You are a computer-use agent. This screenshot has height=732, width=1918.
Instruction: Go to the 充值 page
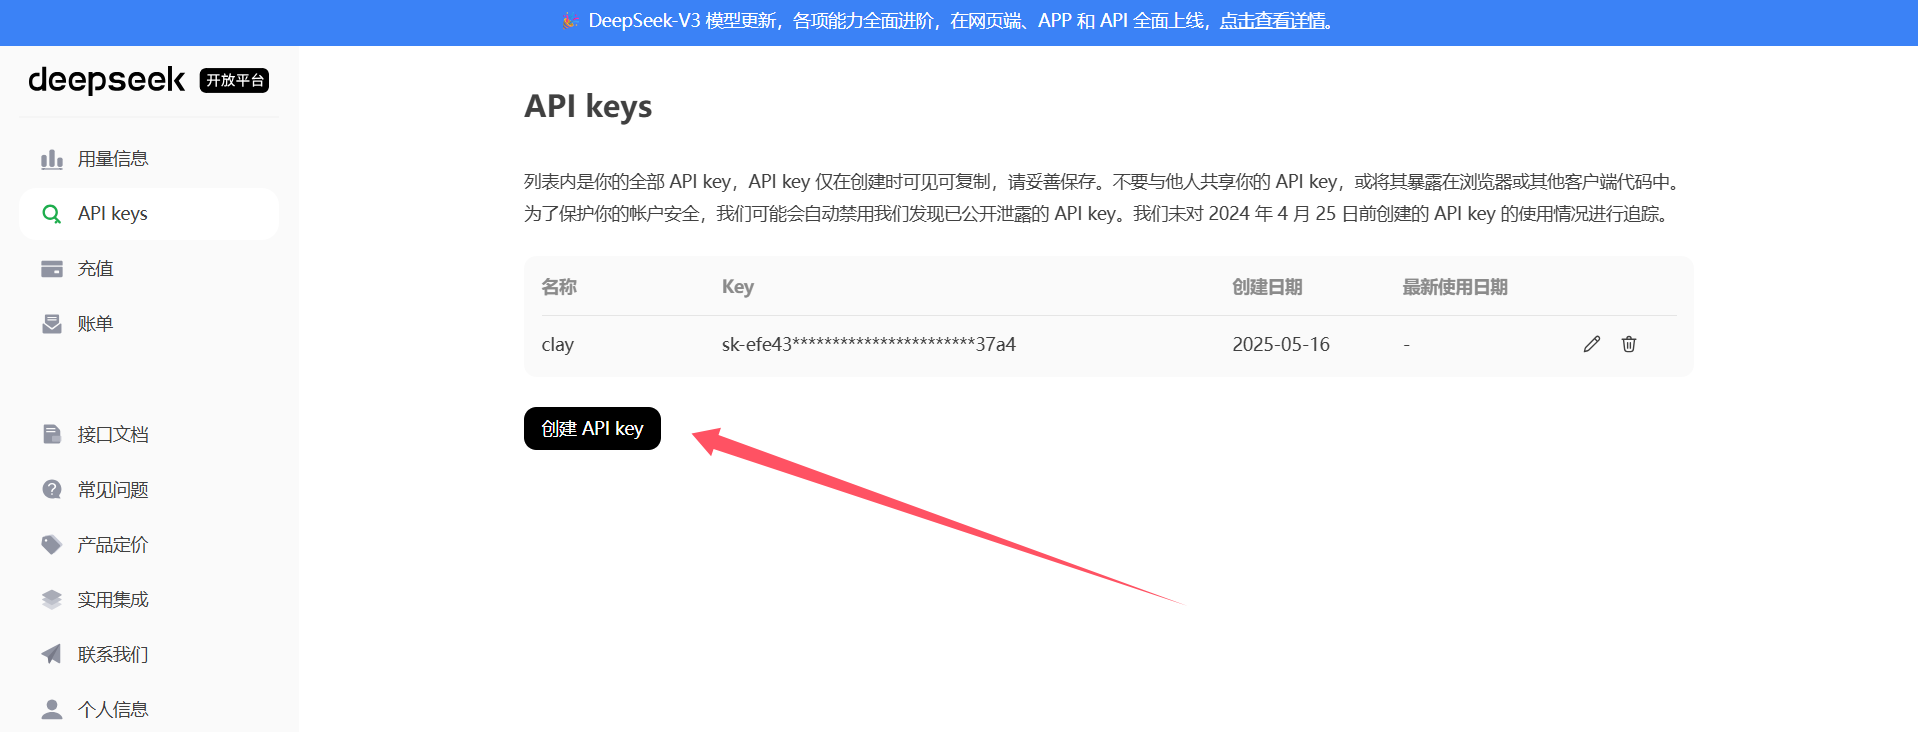[149, 269]
